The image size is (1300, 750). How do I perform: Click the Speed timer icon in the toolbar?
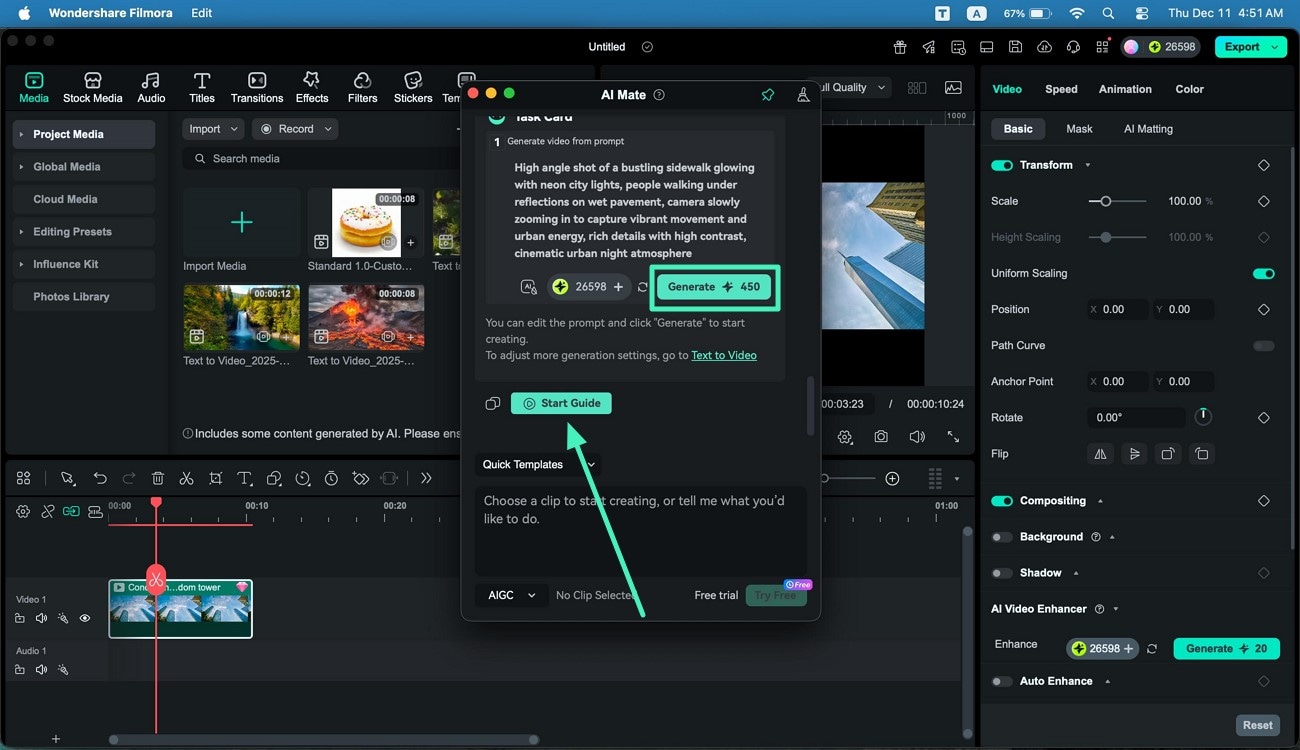(331, 478)
